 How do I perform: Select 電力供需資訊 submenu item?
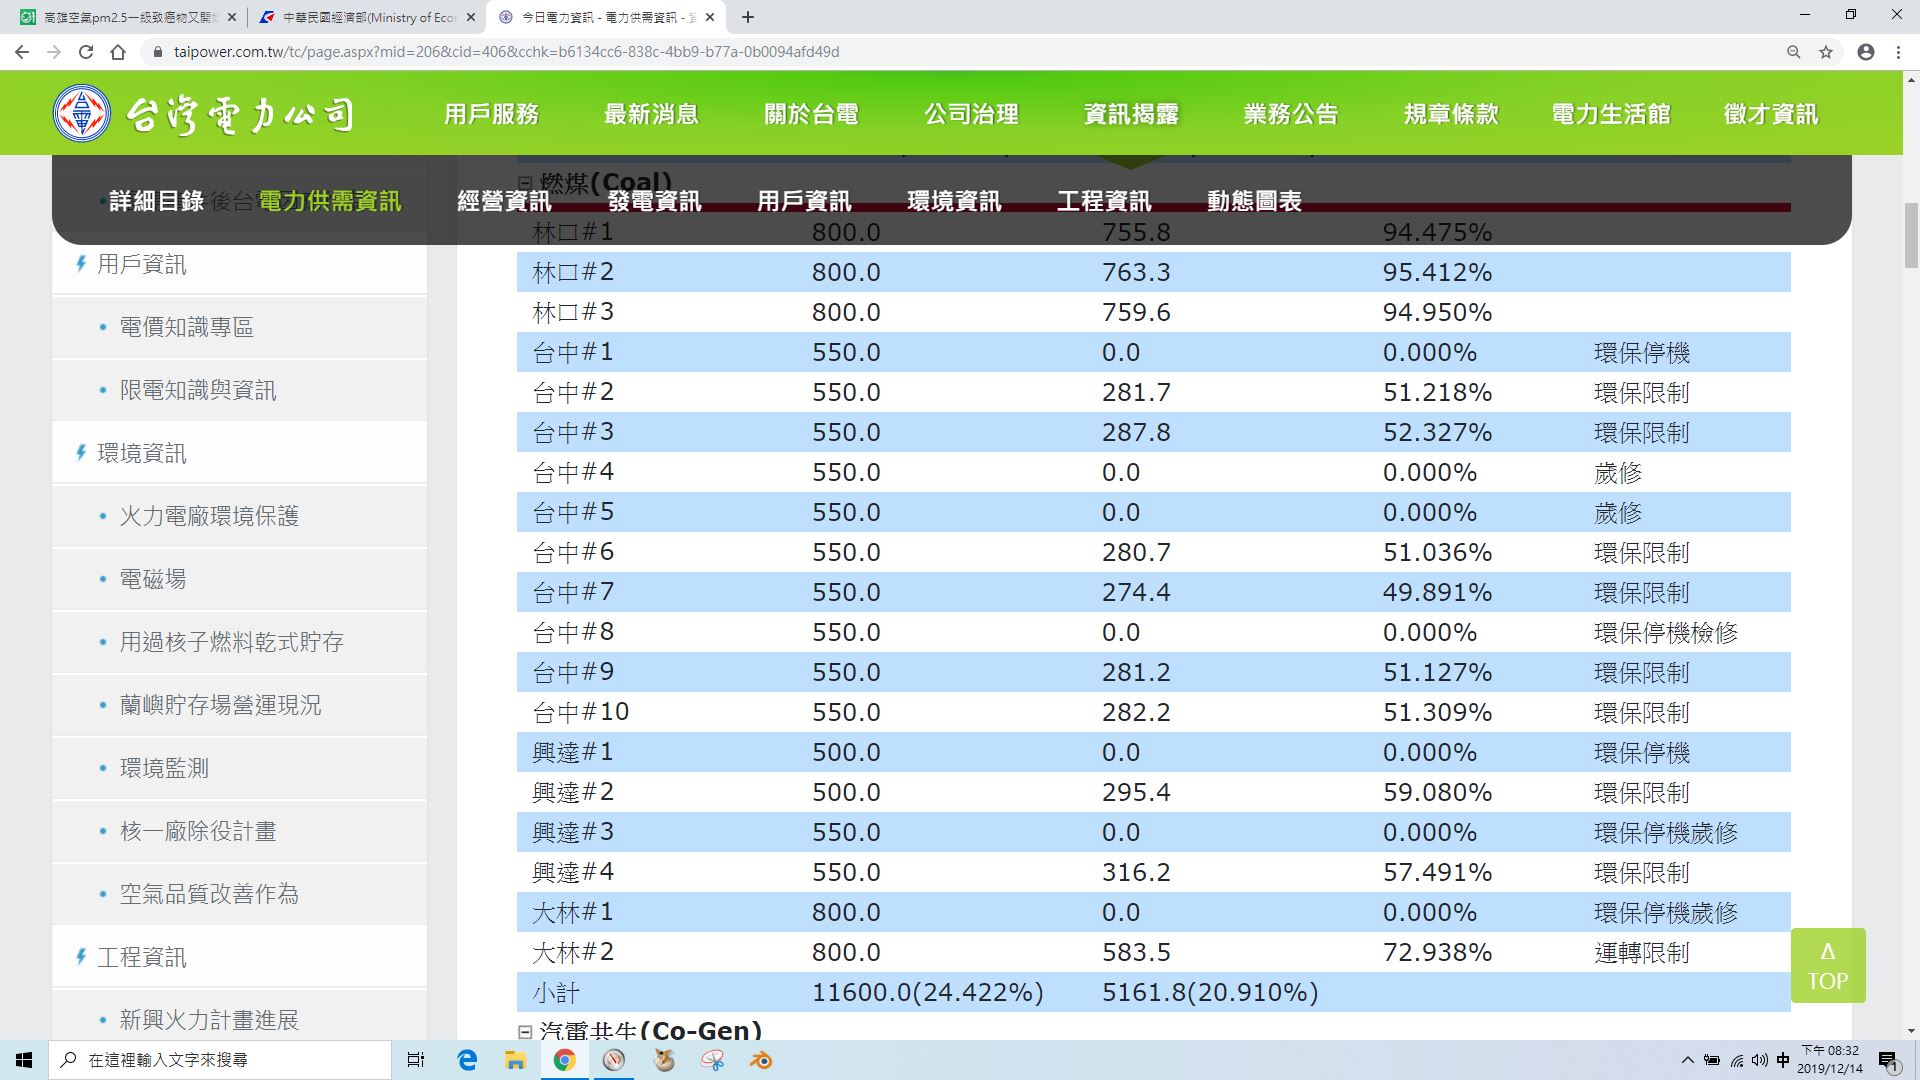(330, 201)
